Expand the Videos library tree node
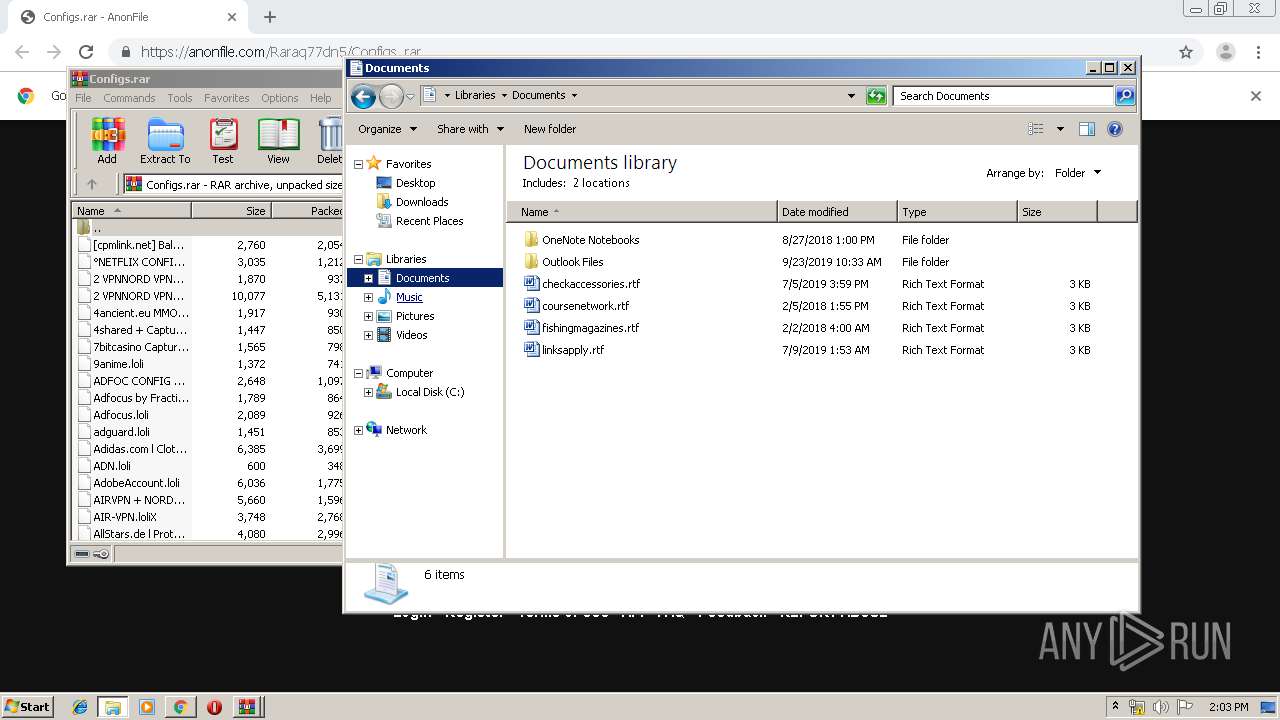The image size is (1280, 720). (368, 335)
